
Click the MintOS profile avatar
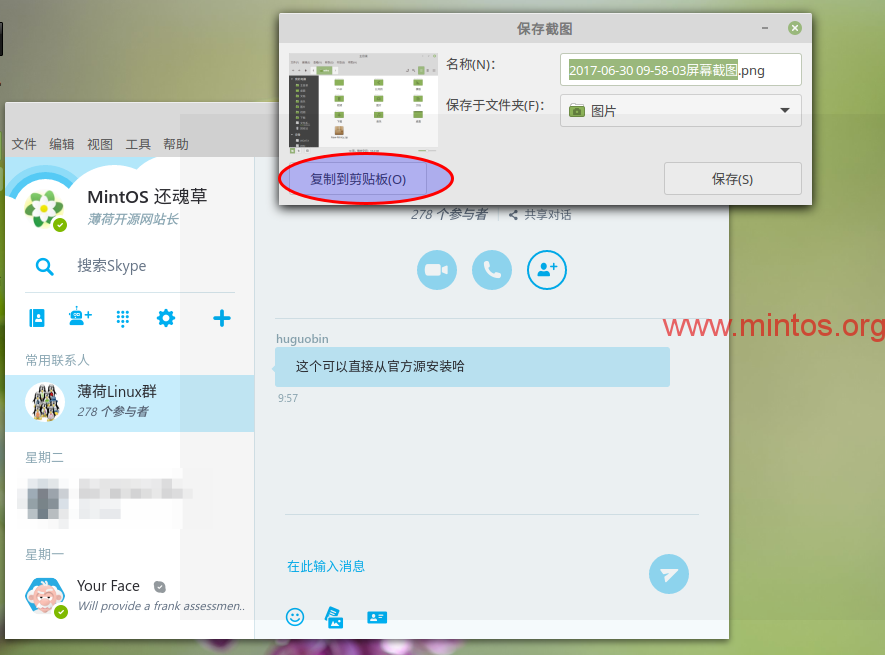45,209
